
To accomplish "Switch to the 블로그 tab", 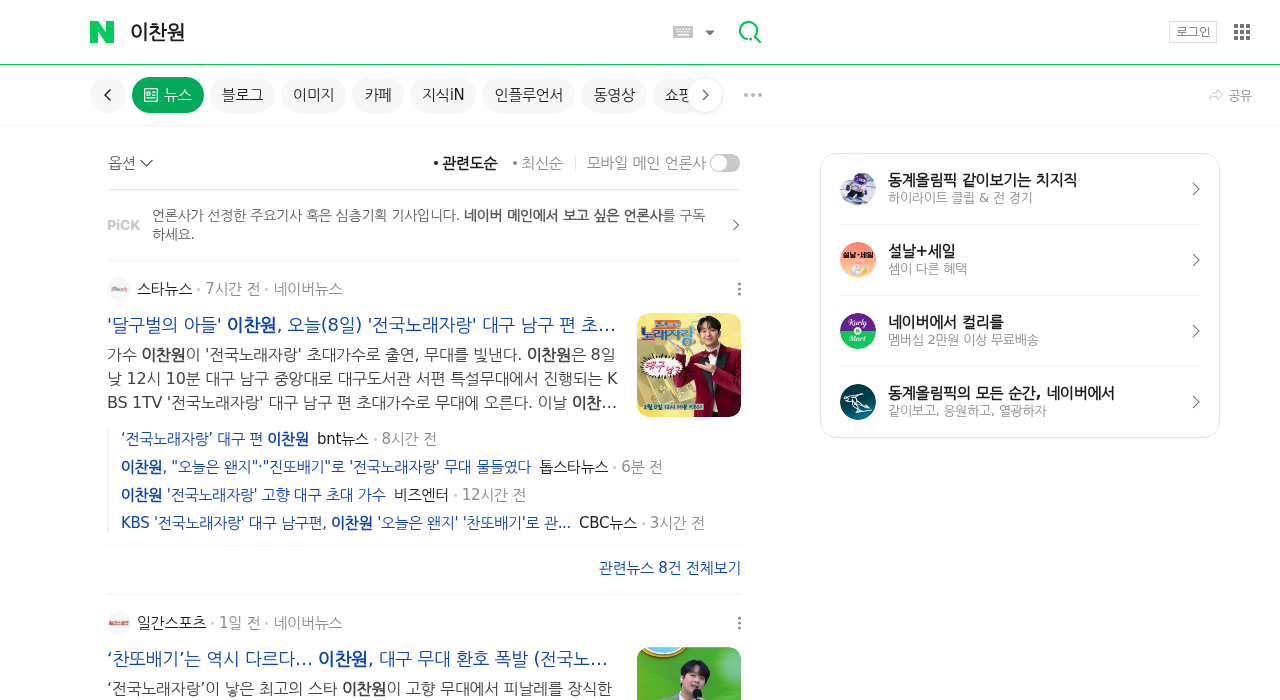I will click(x=241, y=95).
